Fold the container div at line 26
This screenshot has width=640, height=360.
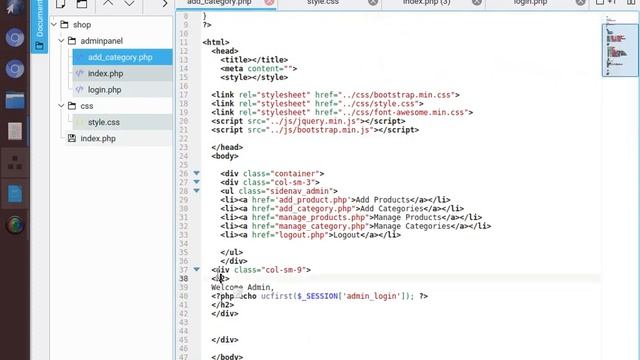tap(196, 173)
